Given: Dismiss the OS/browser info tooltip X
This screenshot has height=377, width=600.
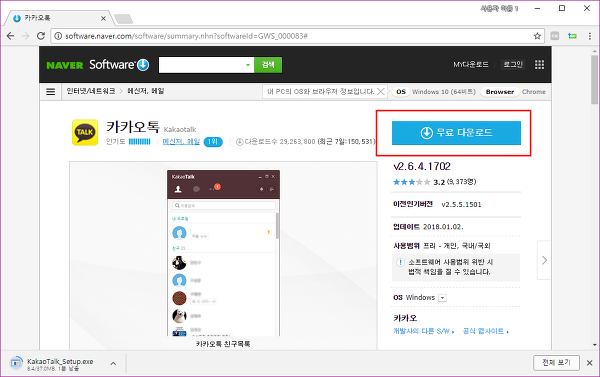Looking at the screenshot, I should point(381,91).
